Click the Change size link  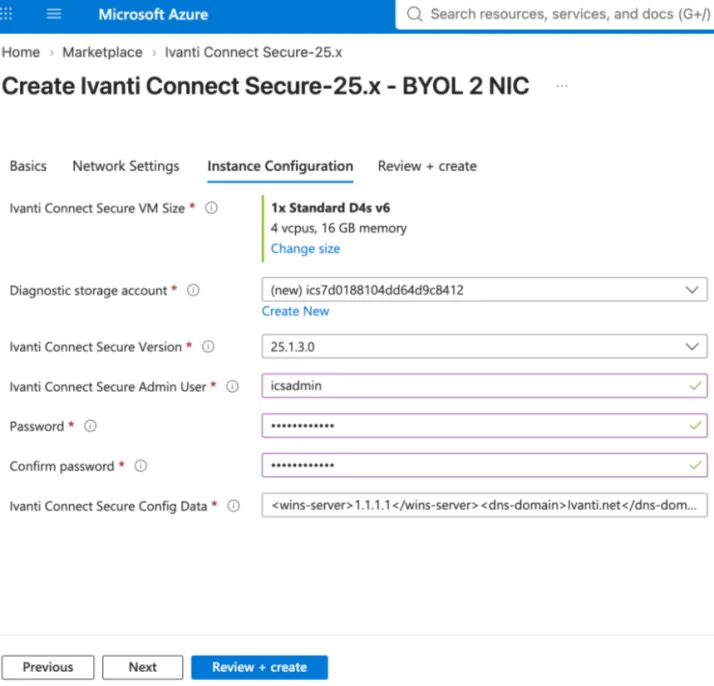point(305,249)
